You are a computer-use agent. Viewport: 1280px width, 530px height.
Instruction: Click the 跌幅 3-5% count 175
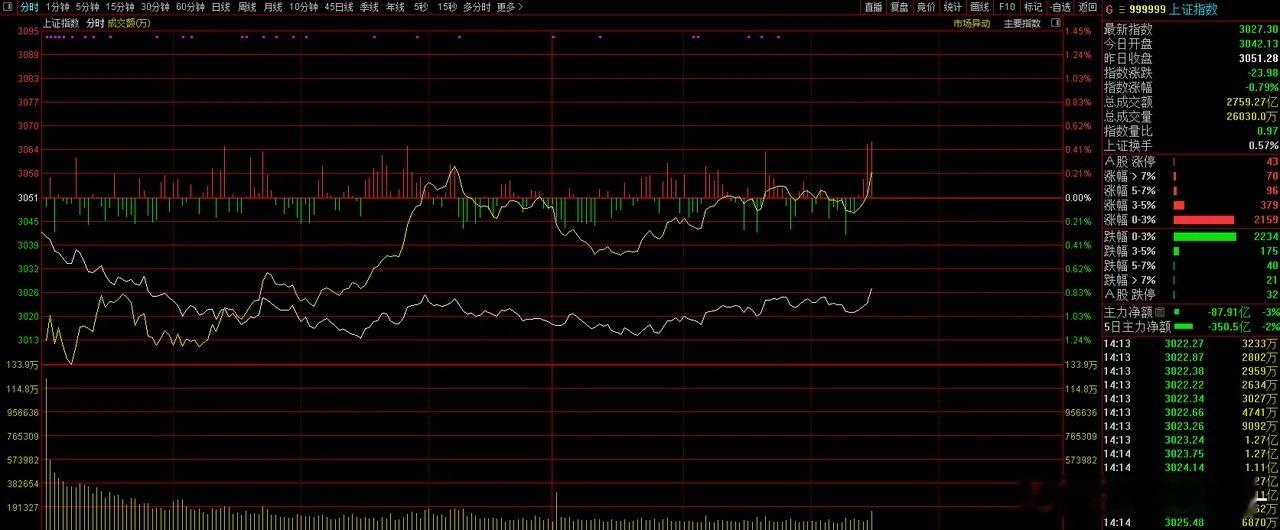(x=1269, y=251)
